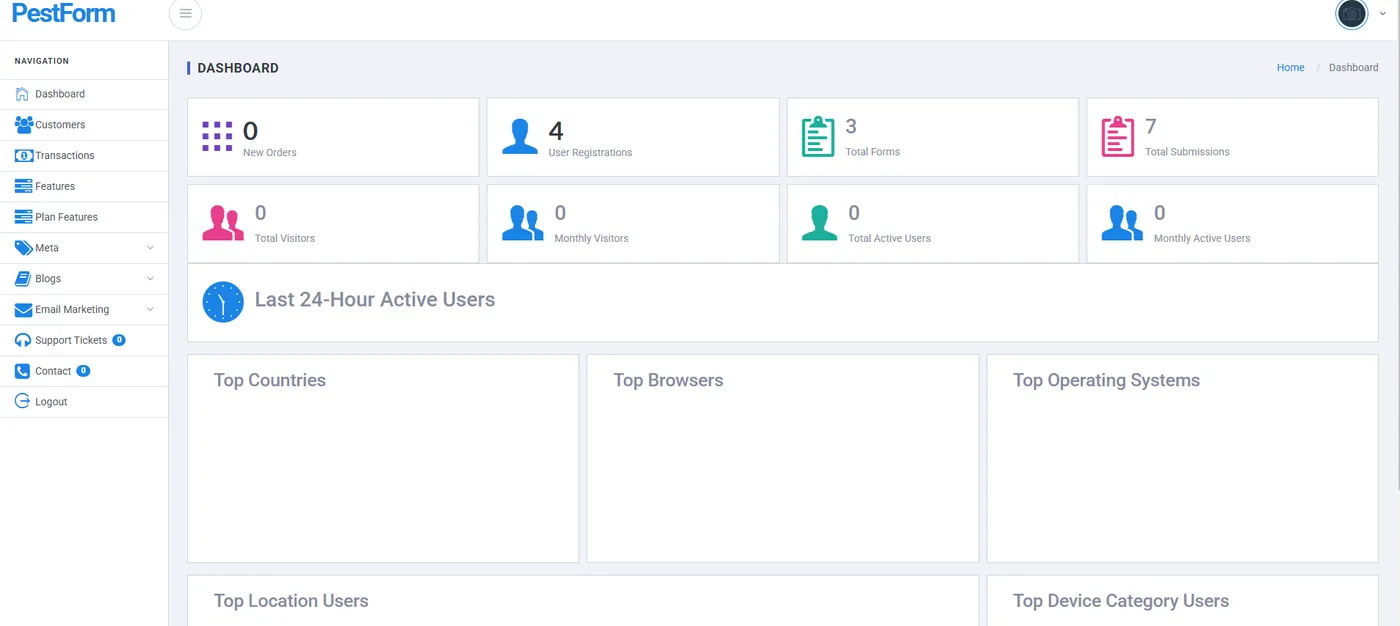The width and height of the screenshot is (1400, 626).
Task: Click the pink Total Submissions clipboard icon
Action: click(x=1118, y=137)
